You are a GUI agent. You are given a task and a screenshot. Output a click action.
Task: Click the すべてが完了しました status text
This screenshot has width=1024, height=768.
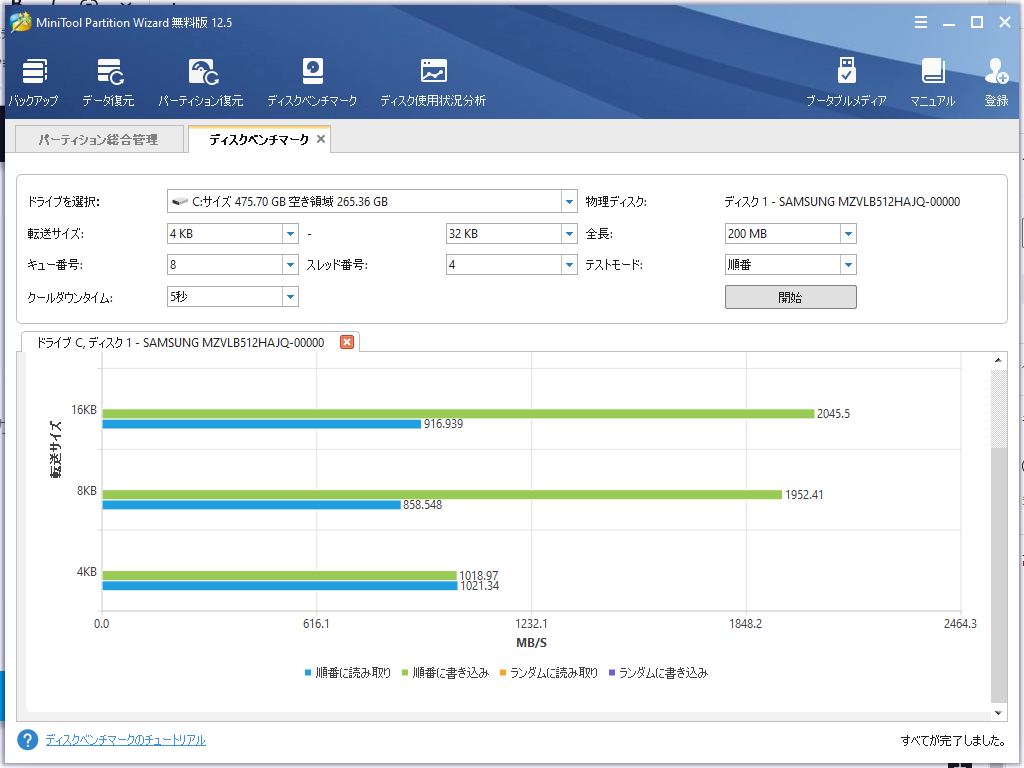pyautogui.click(x=953, y=741)
